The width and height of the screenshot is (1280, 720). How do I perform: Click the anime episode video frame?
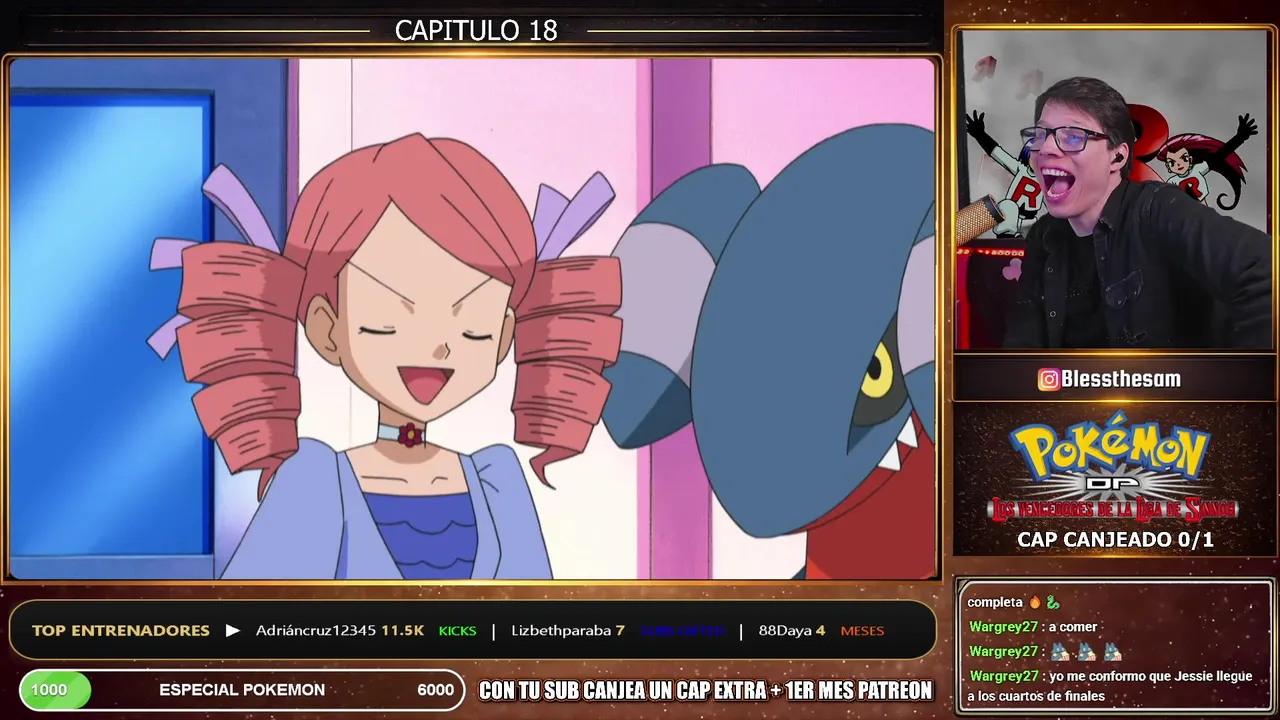(x=473, y=319)
